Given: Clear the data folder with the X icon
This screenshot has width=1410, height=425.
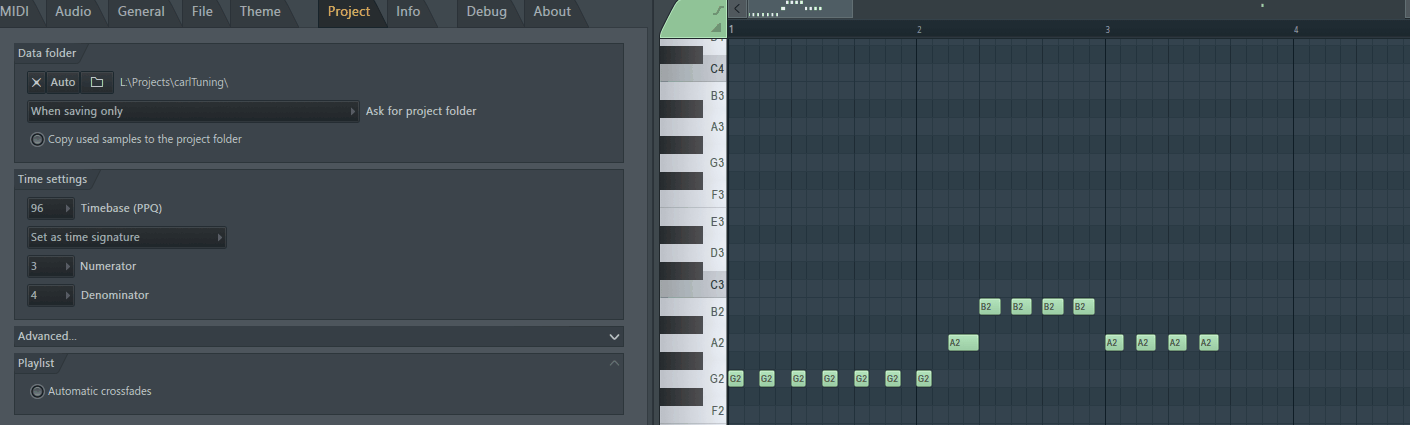Looking at the screenshot, I should pos(37,82).
